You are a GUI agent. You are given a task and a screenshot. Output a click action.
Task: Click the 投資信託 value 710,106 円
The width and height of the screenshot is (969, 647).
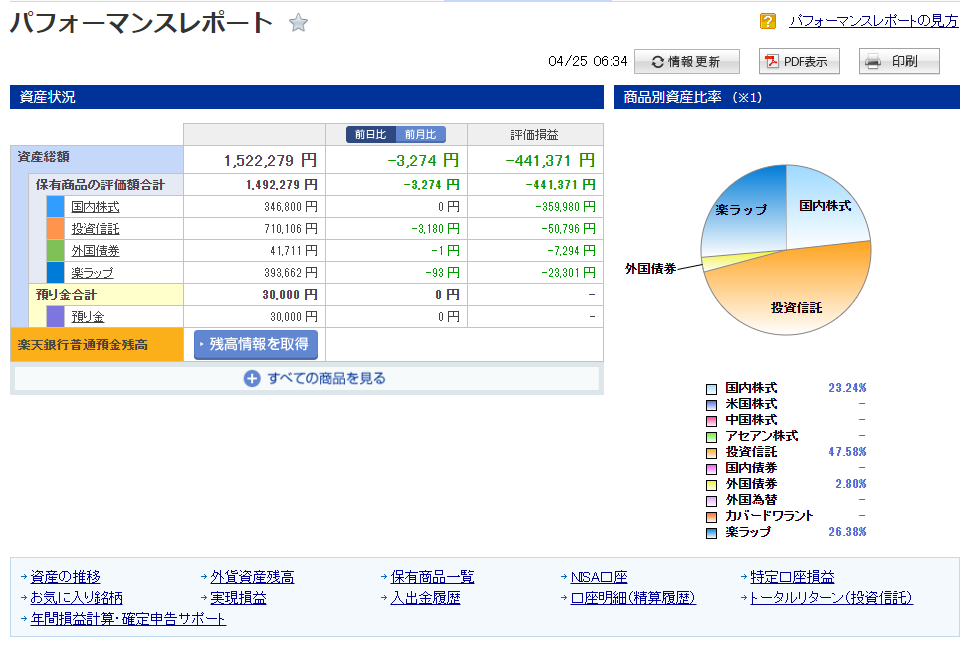(x=291, y=229)
